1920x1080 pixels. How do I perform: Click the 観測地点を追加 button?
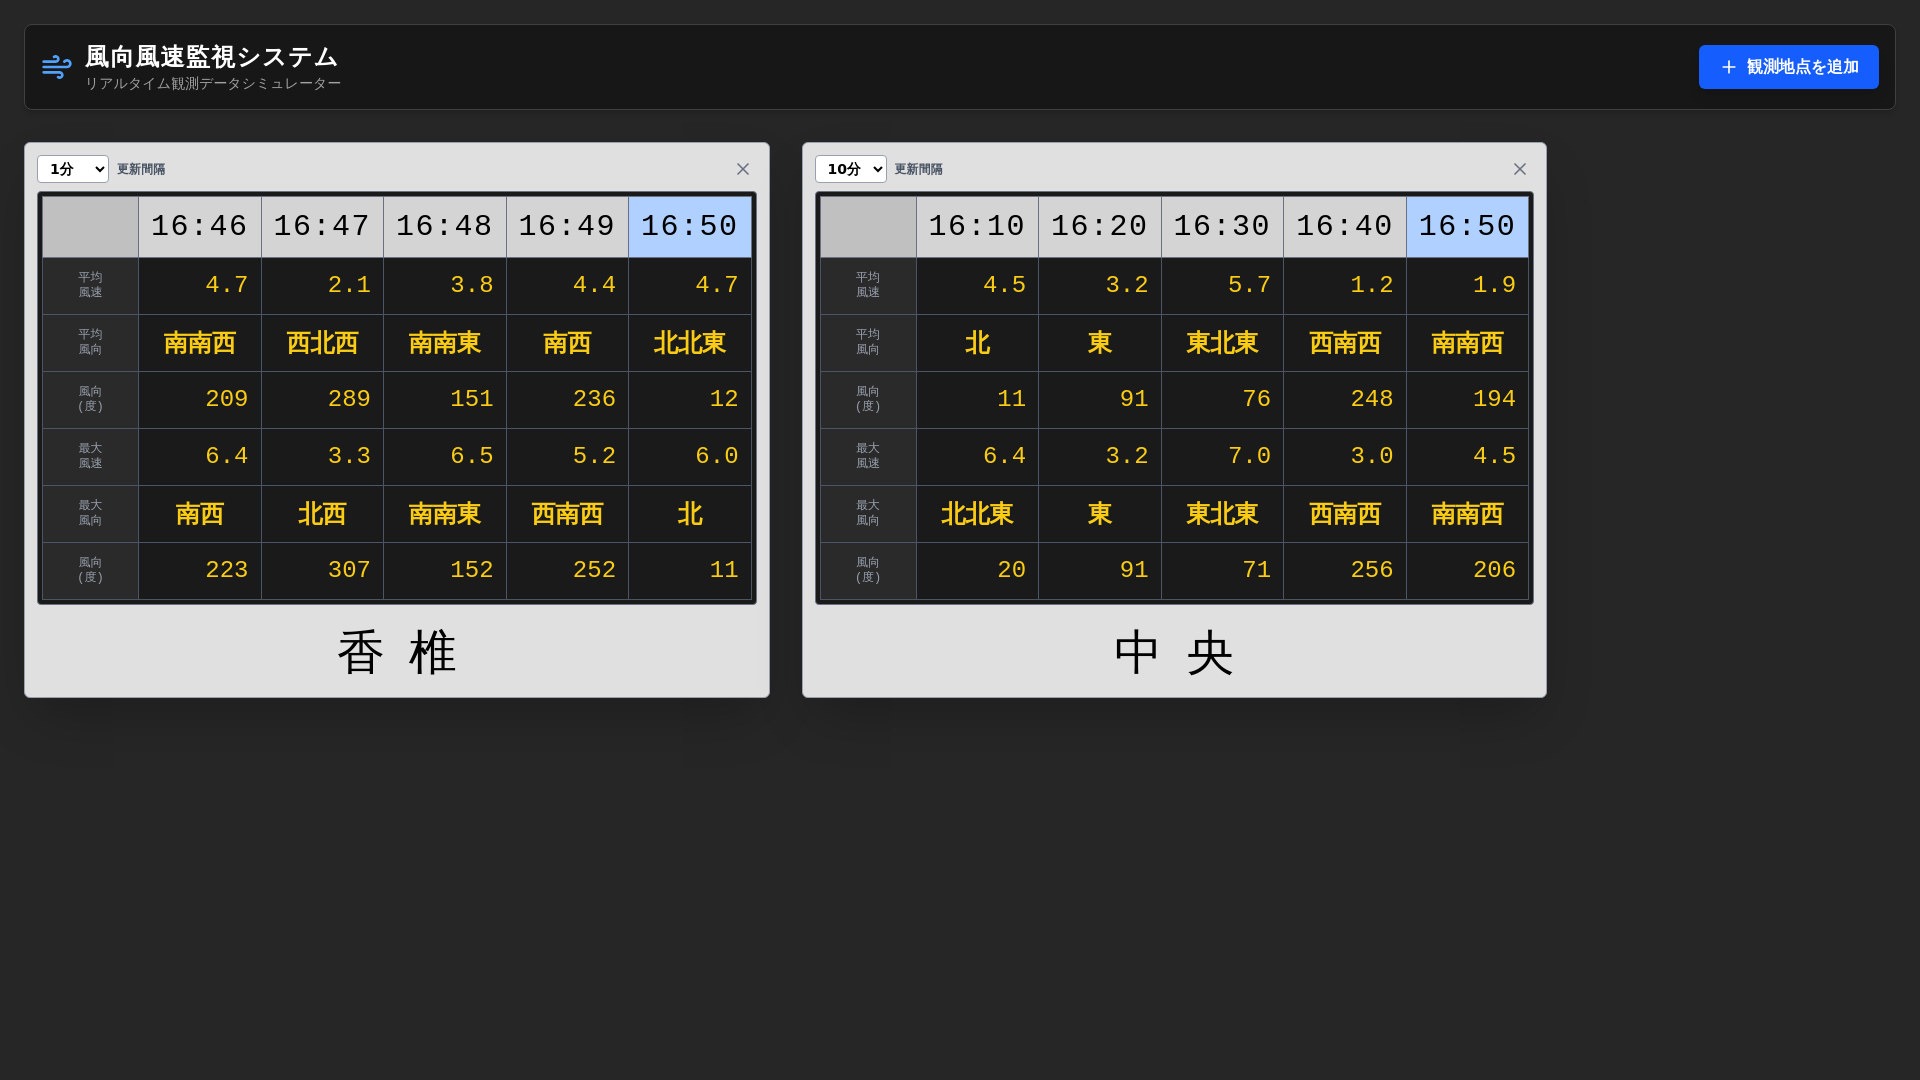point(1788,67)
